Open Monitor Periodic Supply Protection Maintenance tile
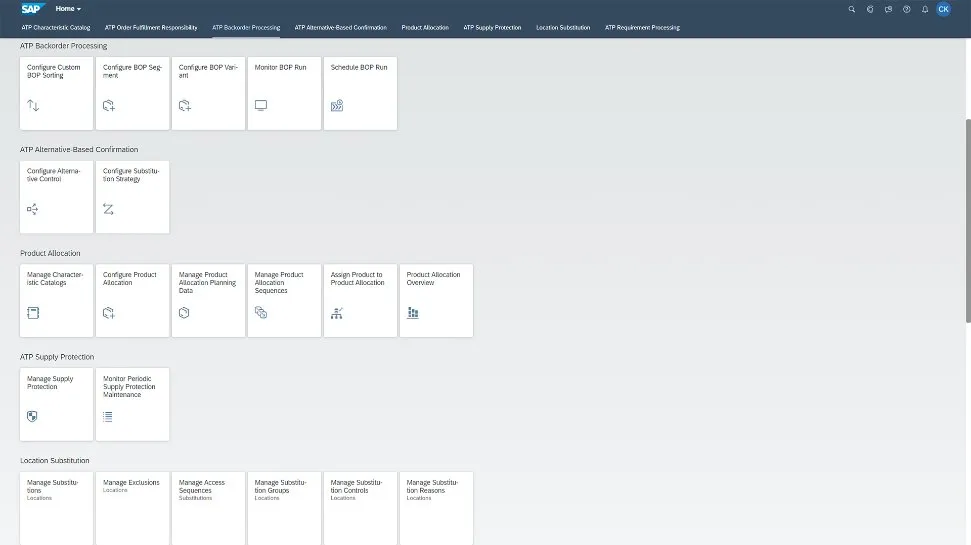This screenshot has height=545, width=971. click(x=132, y=404)
